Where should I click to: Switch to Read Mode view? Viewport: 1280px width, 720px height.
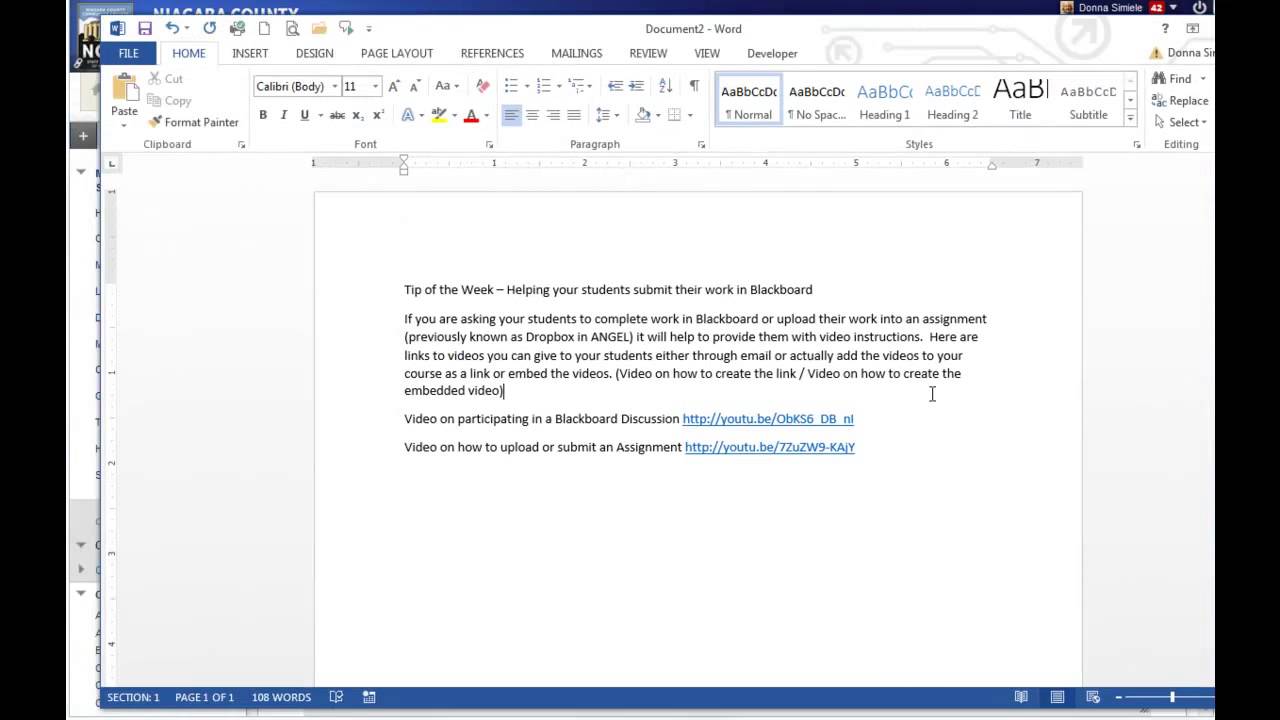[x=1021, y=697]
